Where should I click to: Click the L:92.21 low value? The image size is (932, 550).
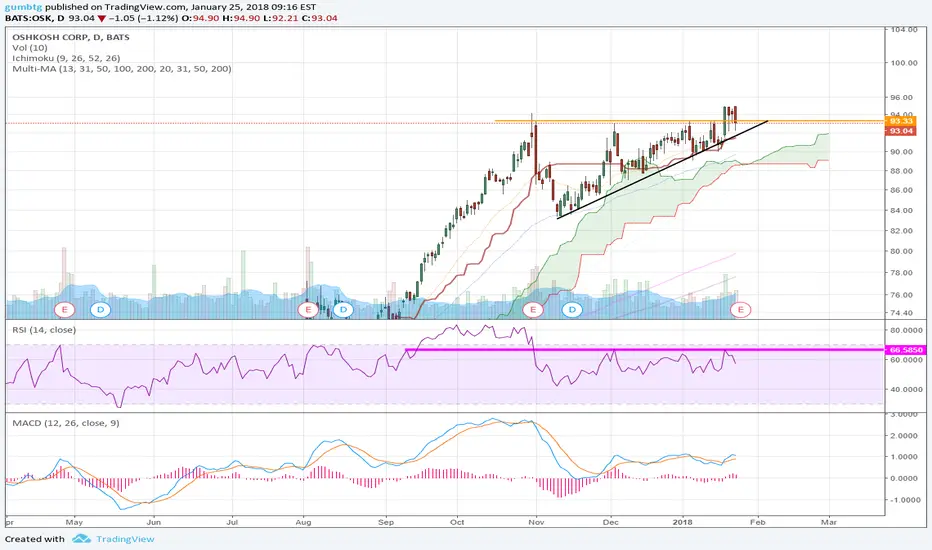click(280, 18)
